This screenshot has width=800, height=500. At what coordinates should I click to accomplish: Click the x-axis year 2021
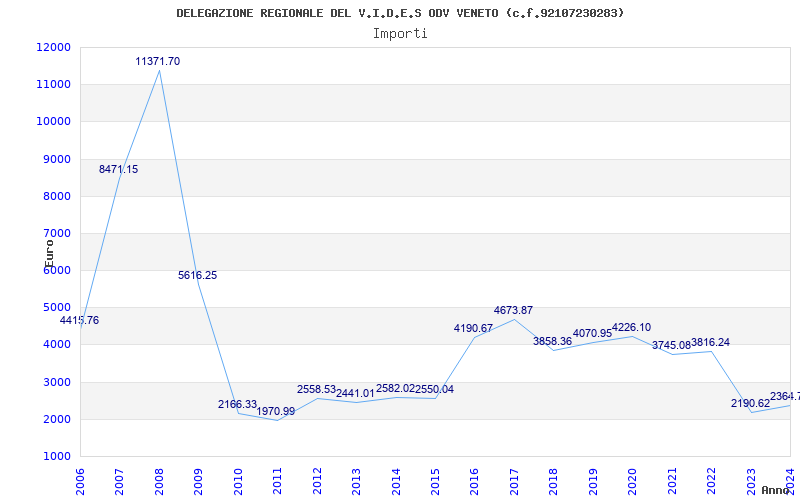click(672, 480)
